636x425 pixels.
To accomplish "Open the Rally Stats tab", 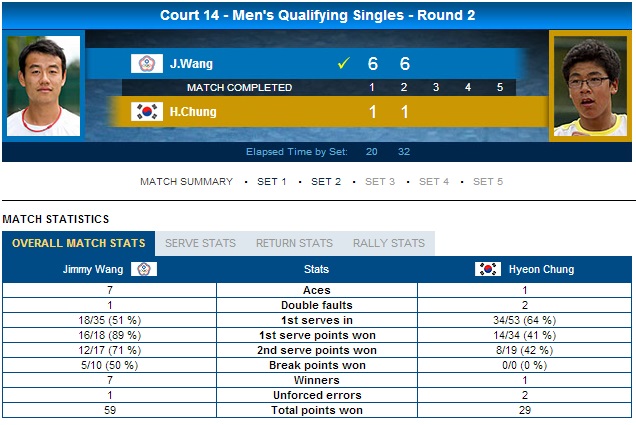I will point(389,243).
